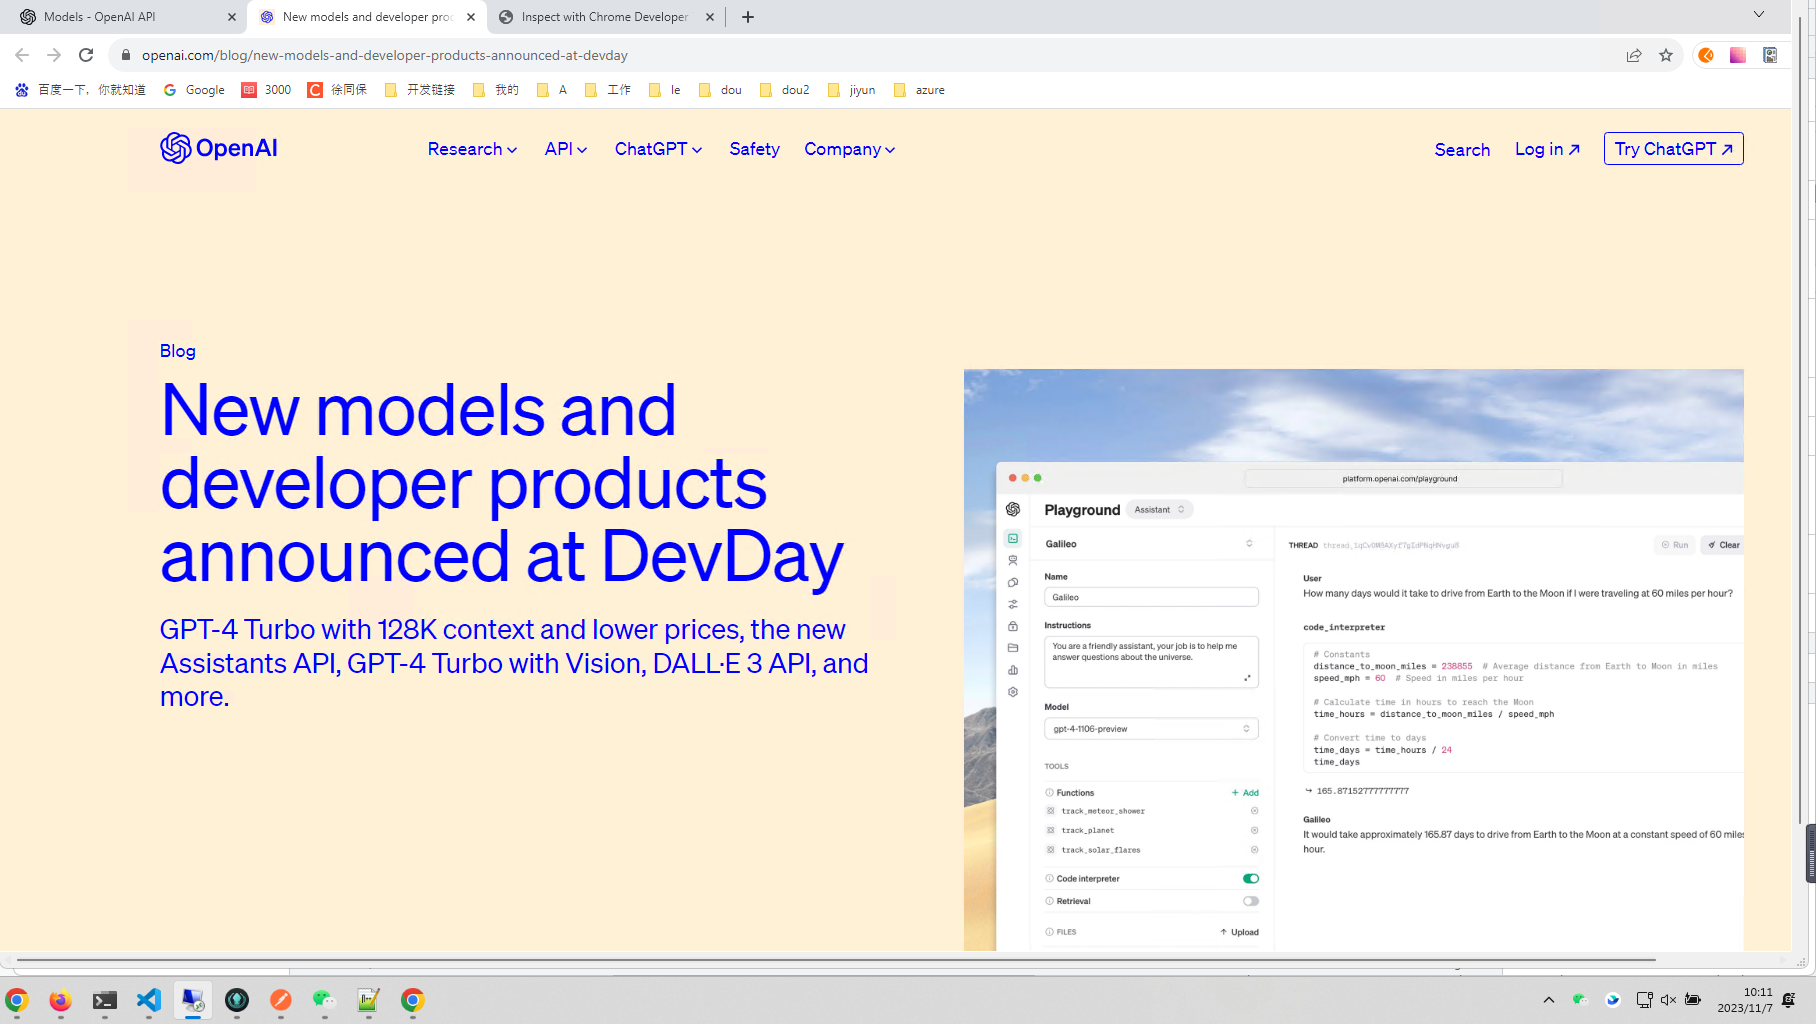Viewport: 1816px width, 1024px height.
Task: Open the Baidu bookmark in bookmarks bar
Action: tap(81, 90)
